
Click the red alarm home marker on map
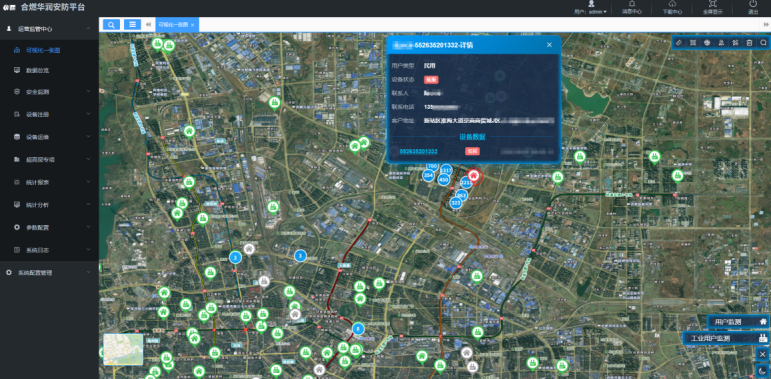point(474,175)
